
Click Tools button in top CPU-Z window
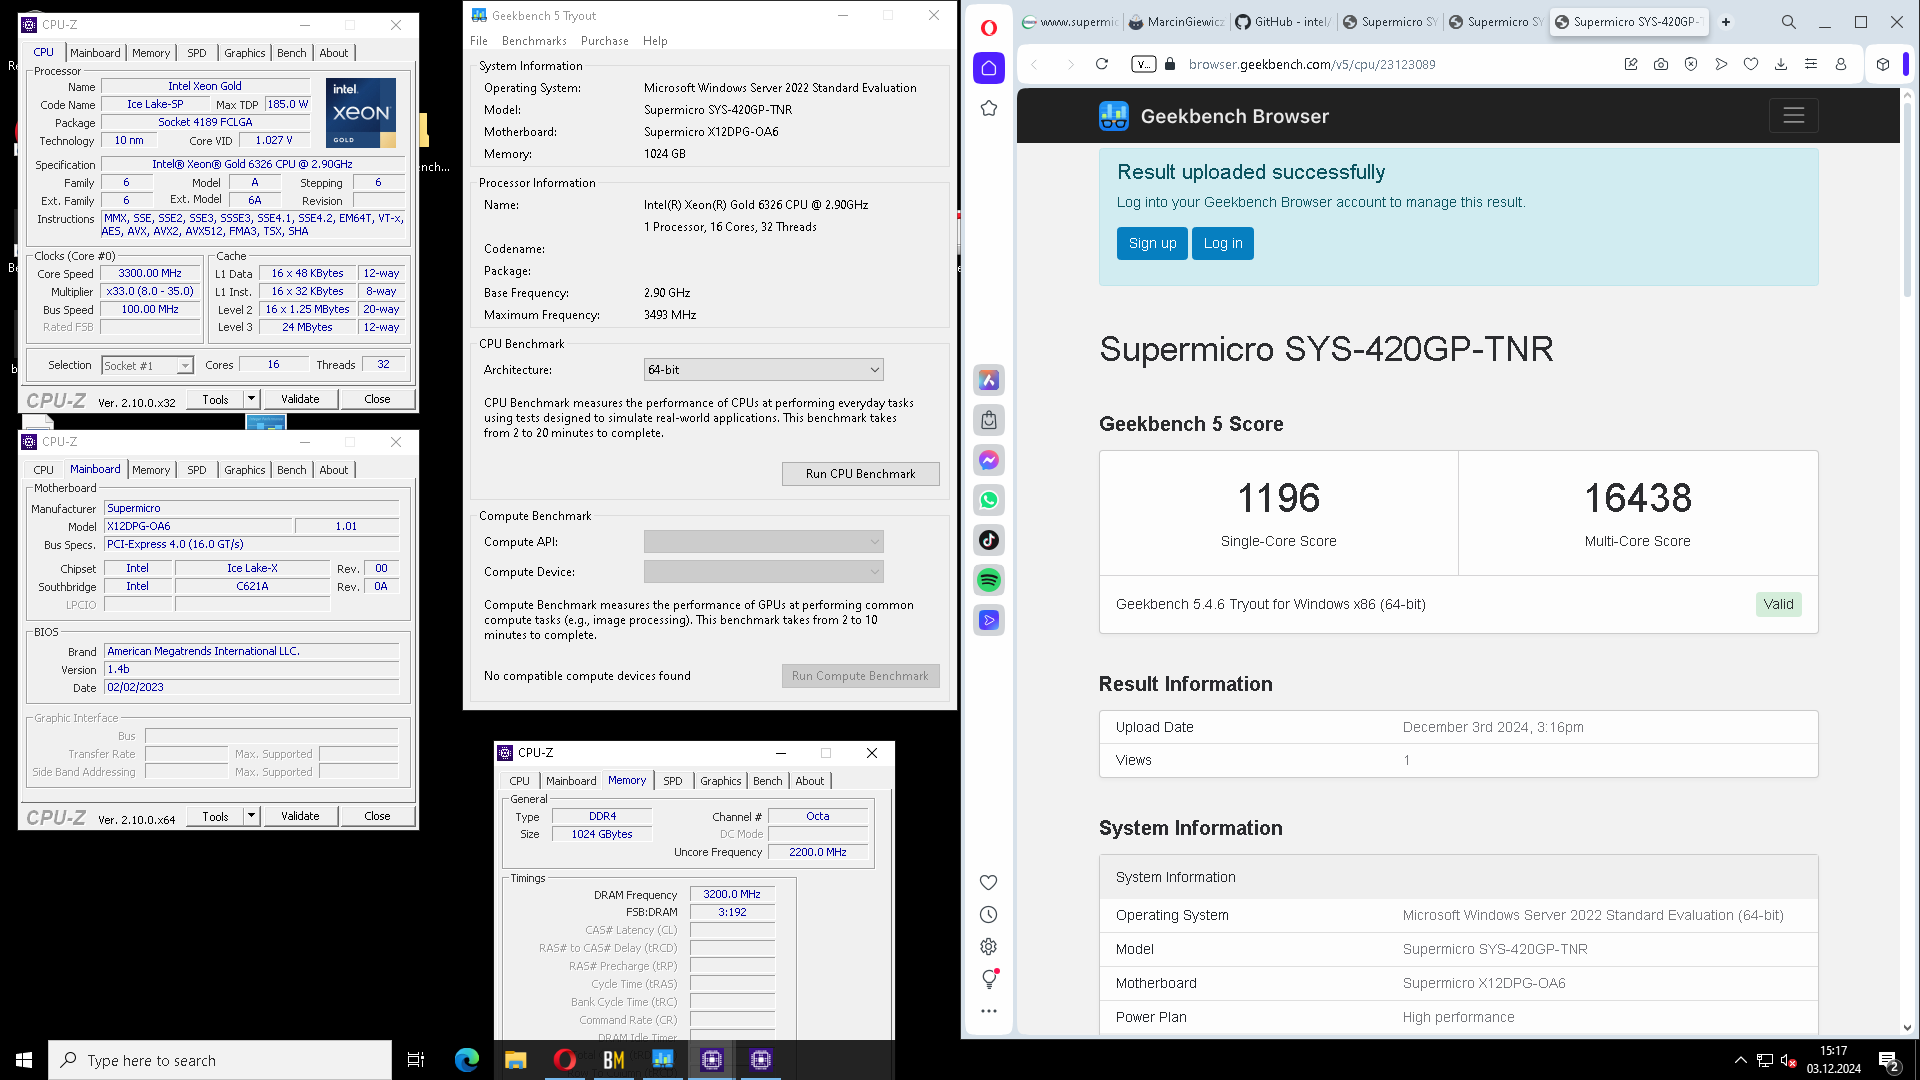click(215, 399)
